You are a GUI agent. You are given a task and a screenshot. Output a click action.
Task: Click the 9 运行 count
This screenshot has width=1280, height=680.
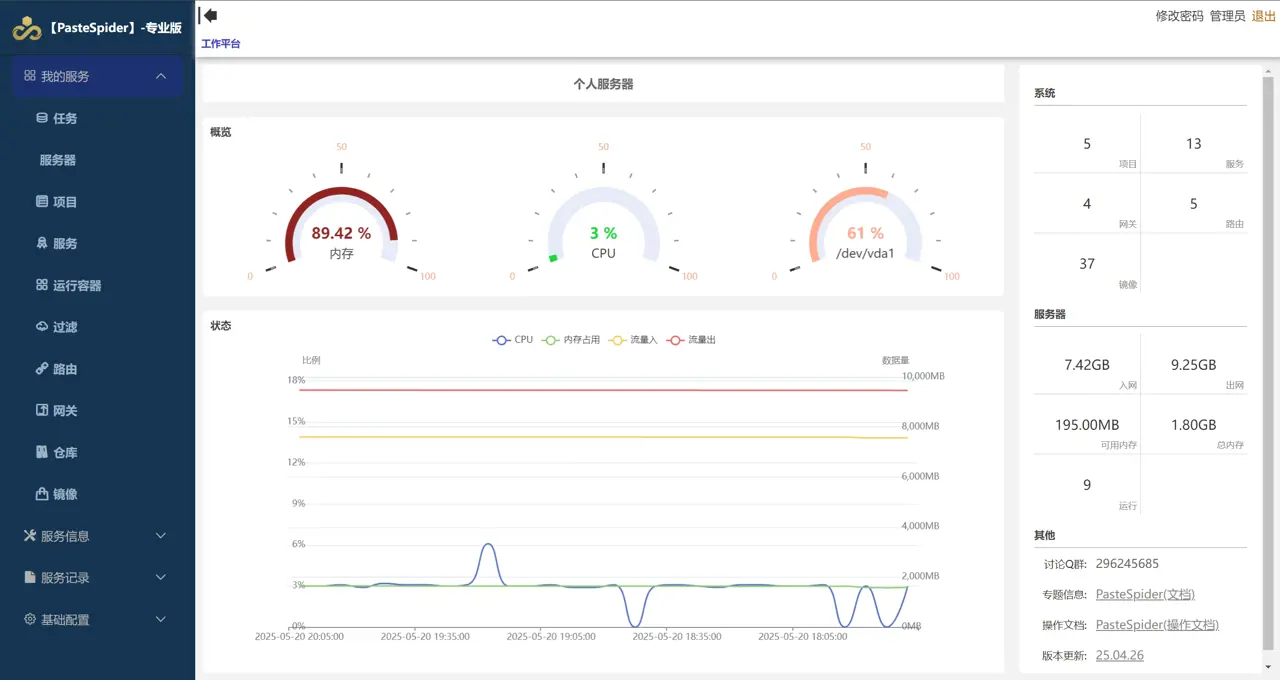coord(1087,485)
